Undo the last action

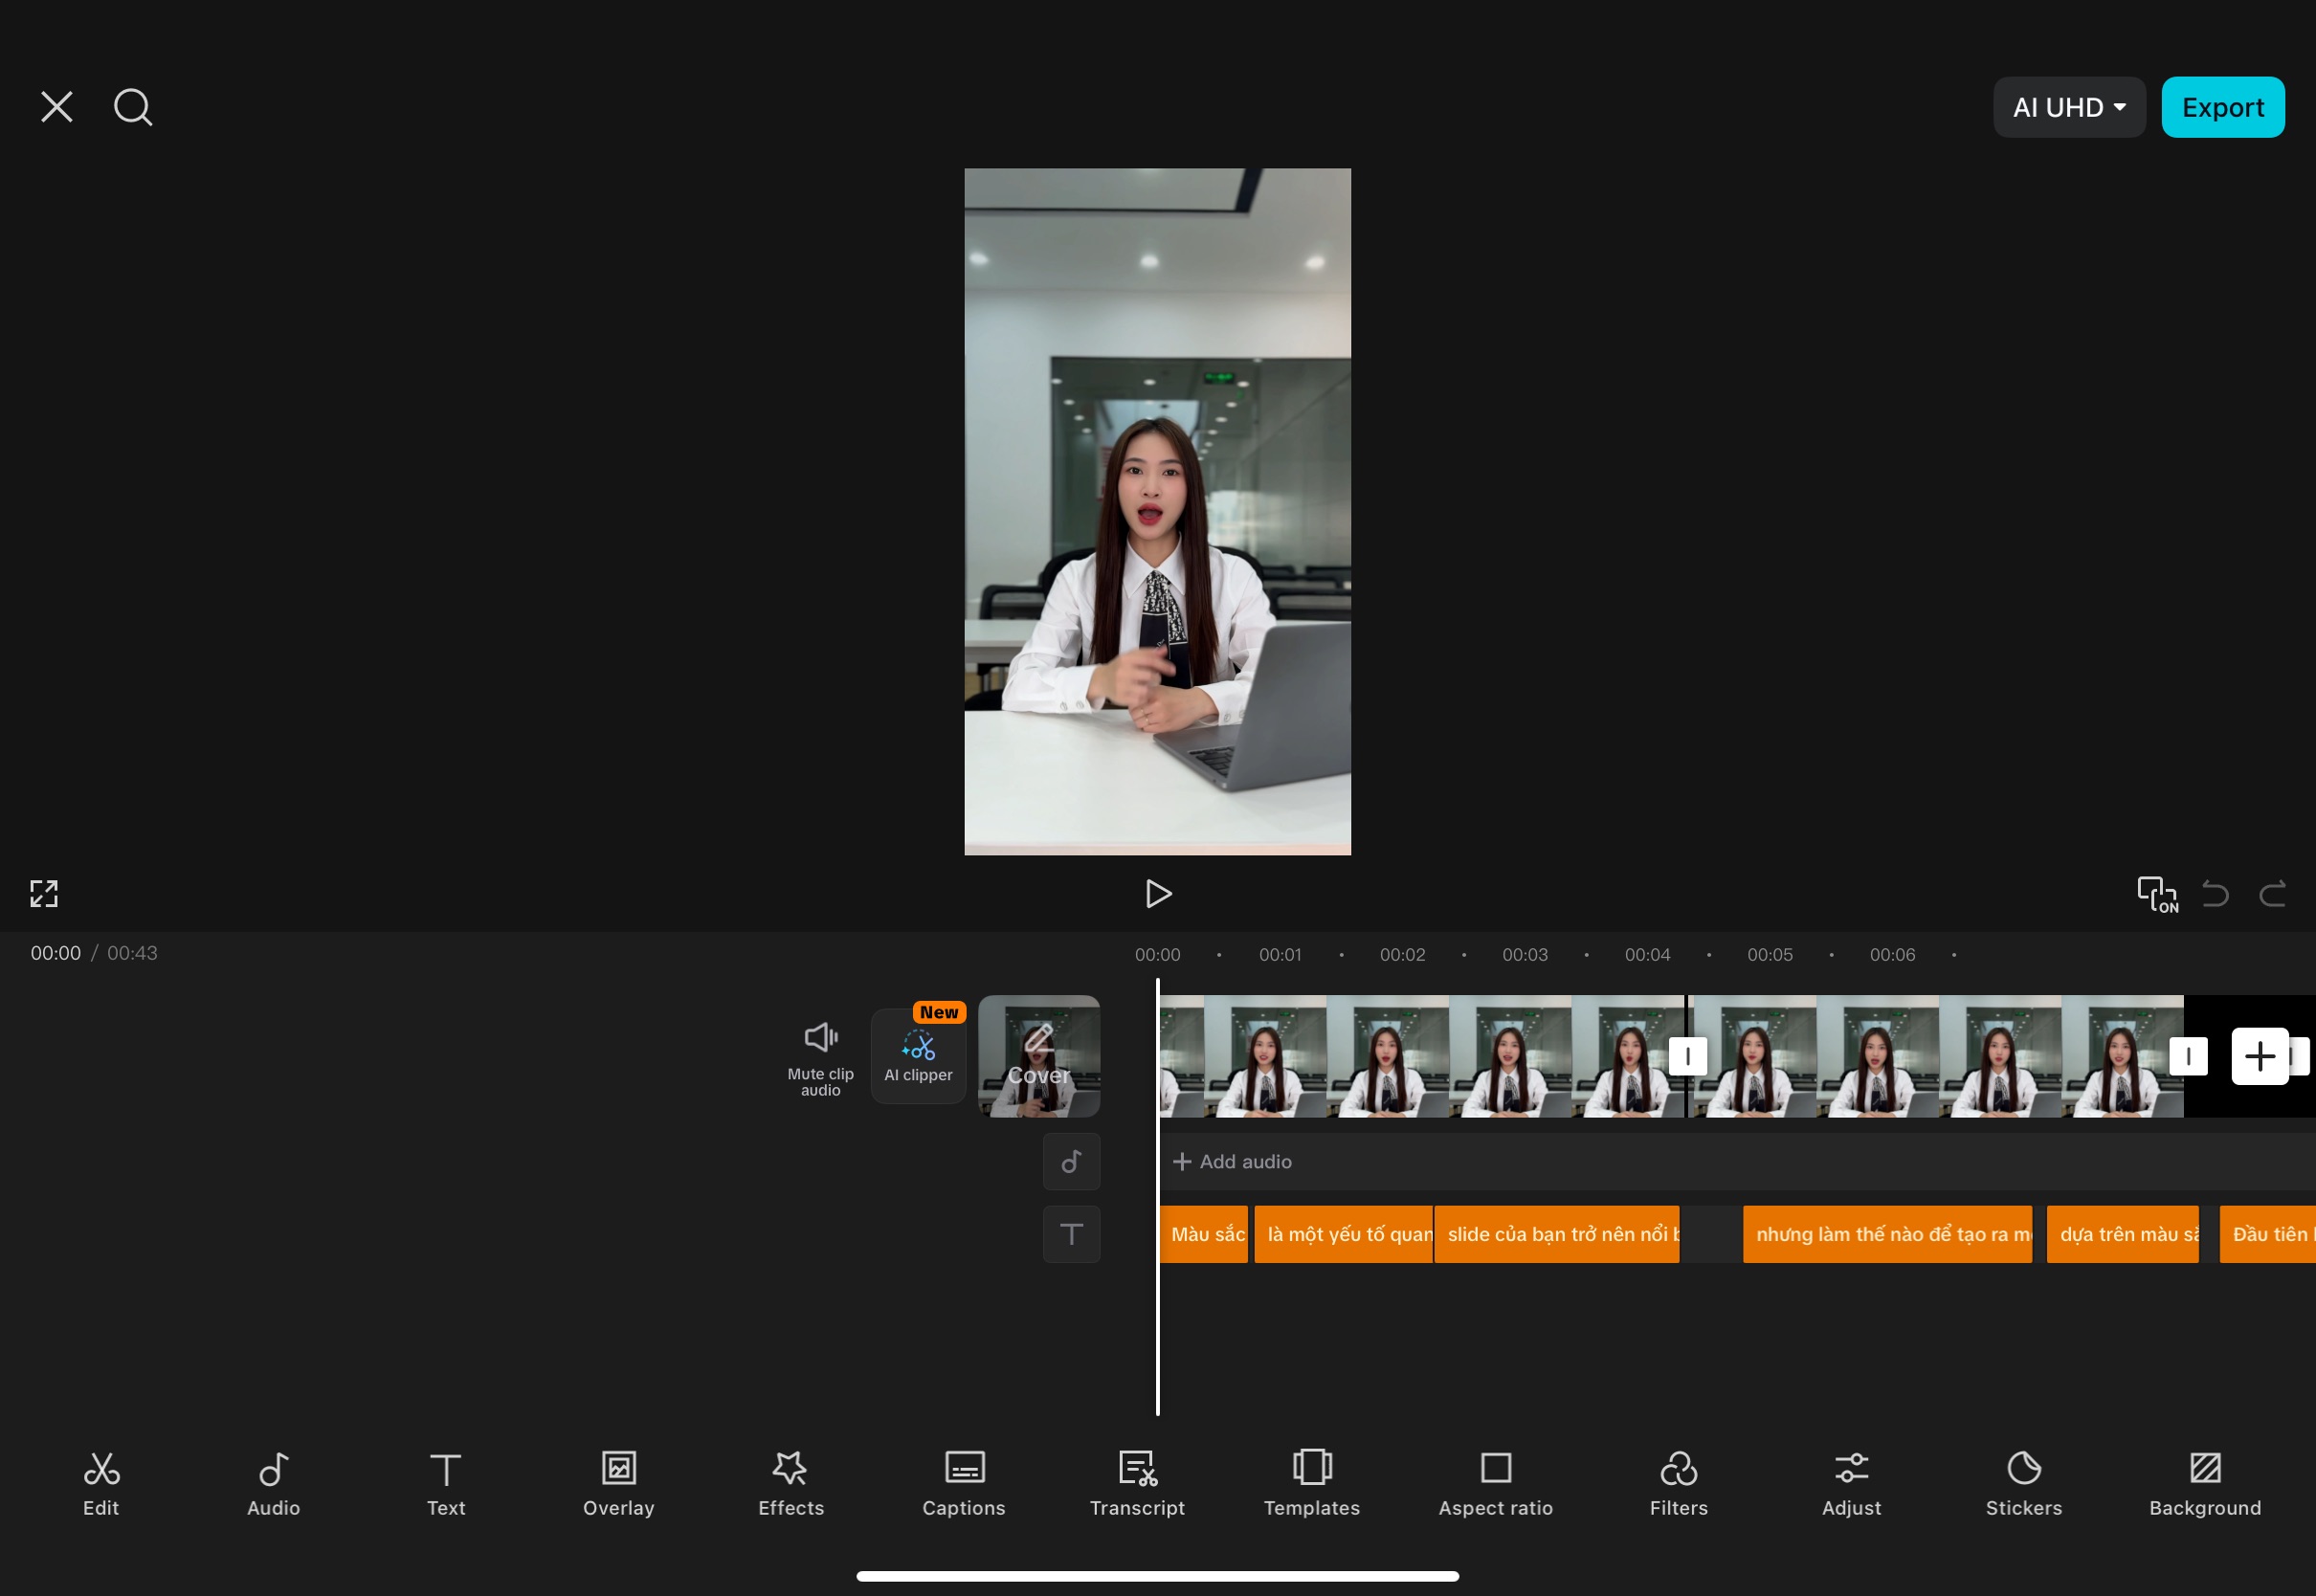(2215, 893)
